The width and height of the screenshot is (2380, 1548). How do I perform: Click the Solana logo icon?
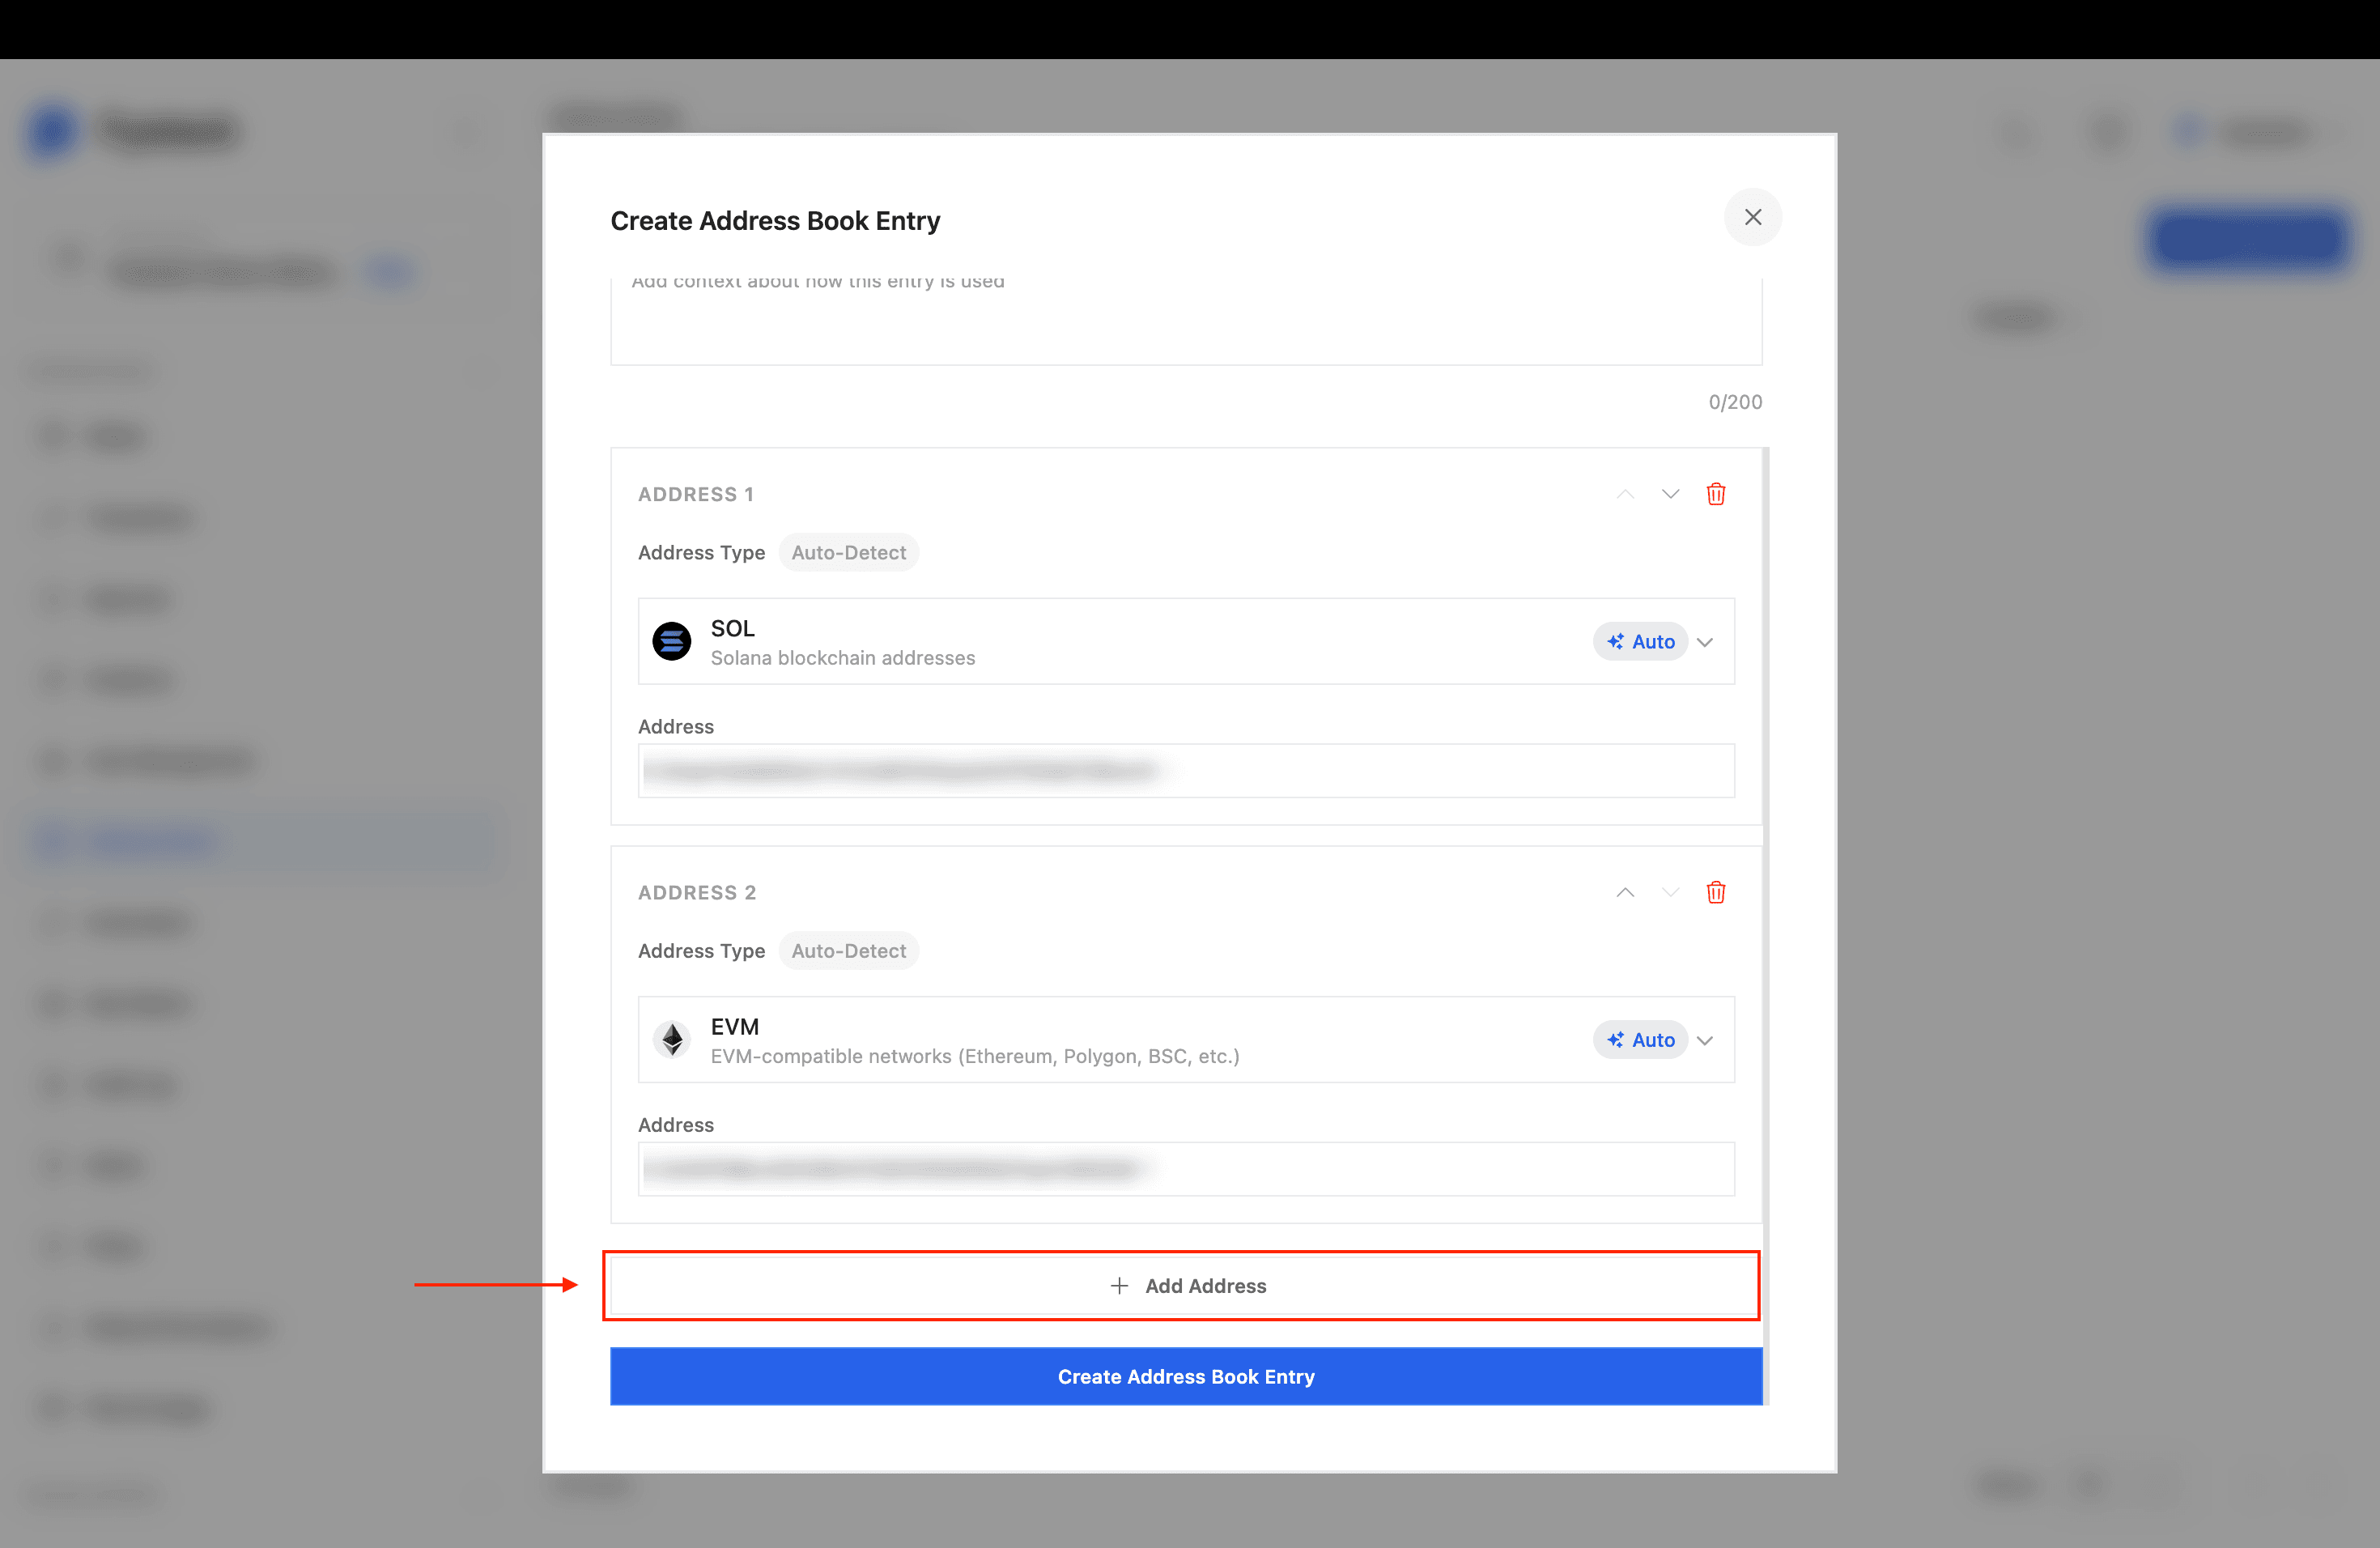pyautogui.click(x=672, y=642)
